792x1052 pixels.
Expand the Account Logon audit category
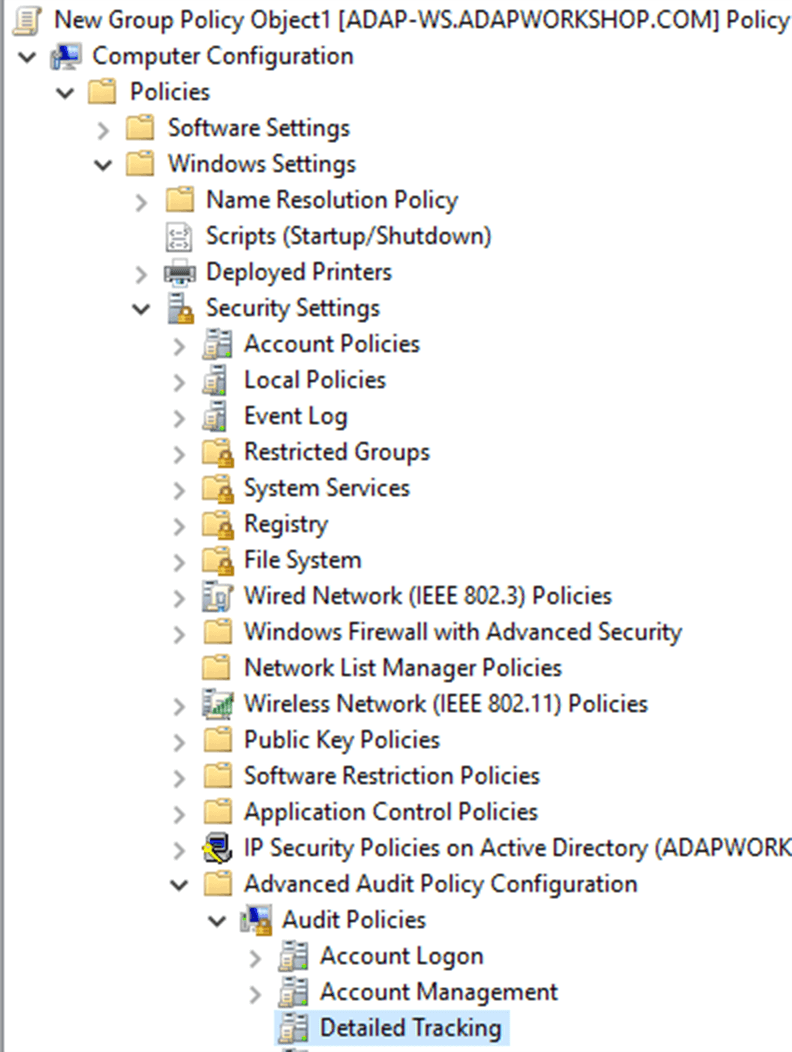pos(255,957)
